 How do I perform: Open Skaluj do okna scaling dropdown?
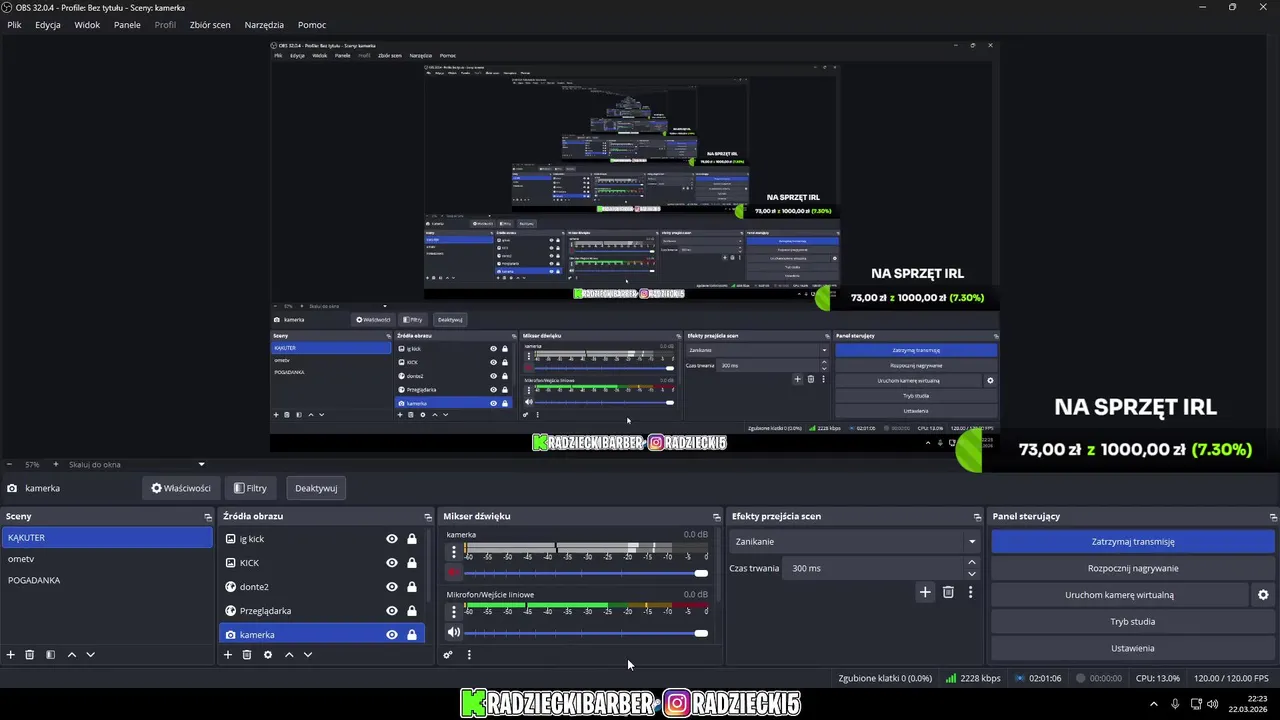(136, 464)
